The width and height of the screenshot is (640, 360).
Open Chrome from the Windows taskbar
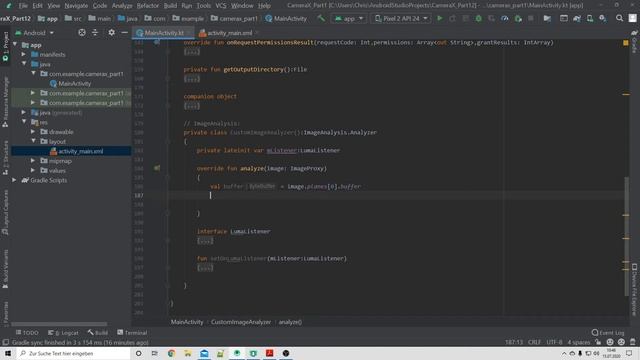pyautogui.click(x=171, y=353)
